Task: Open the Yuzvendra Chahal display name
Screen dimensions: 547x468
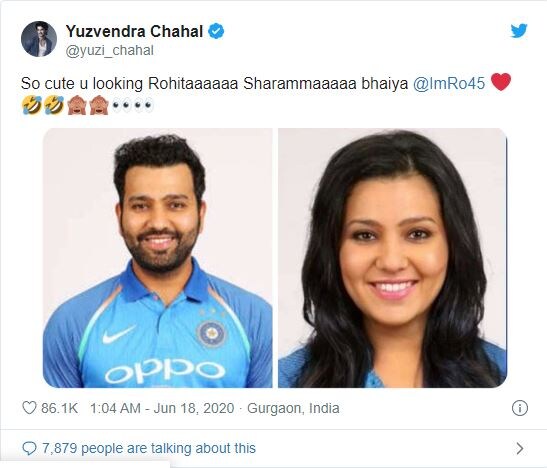Action: [134, 31]
